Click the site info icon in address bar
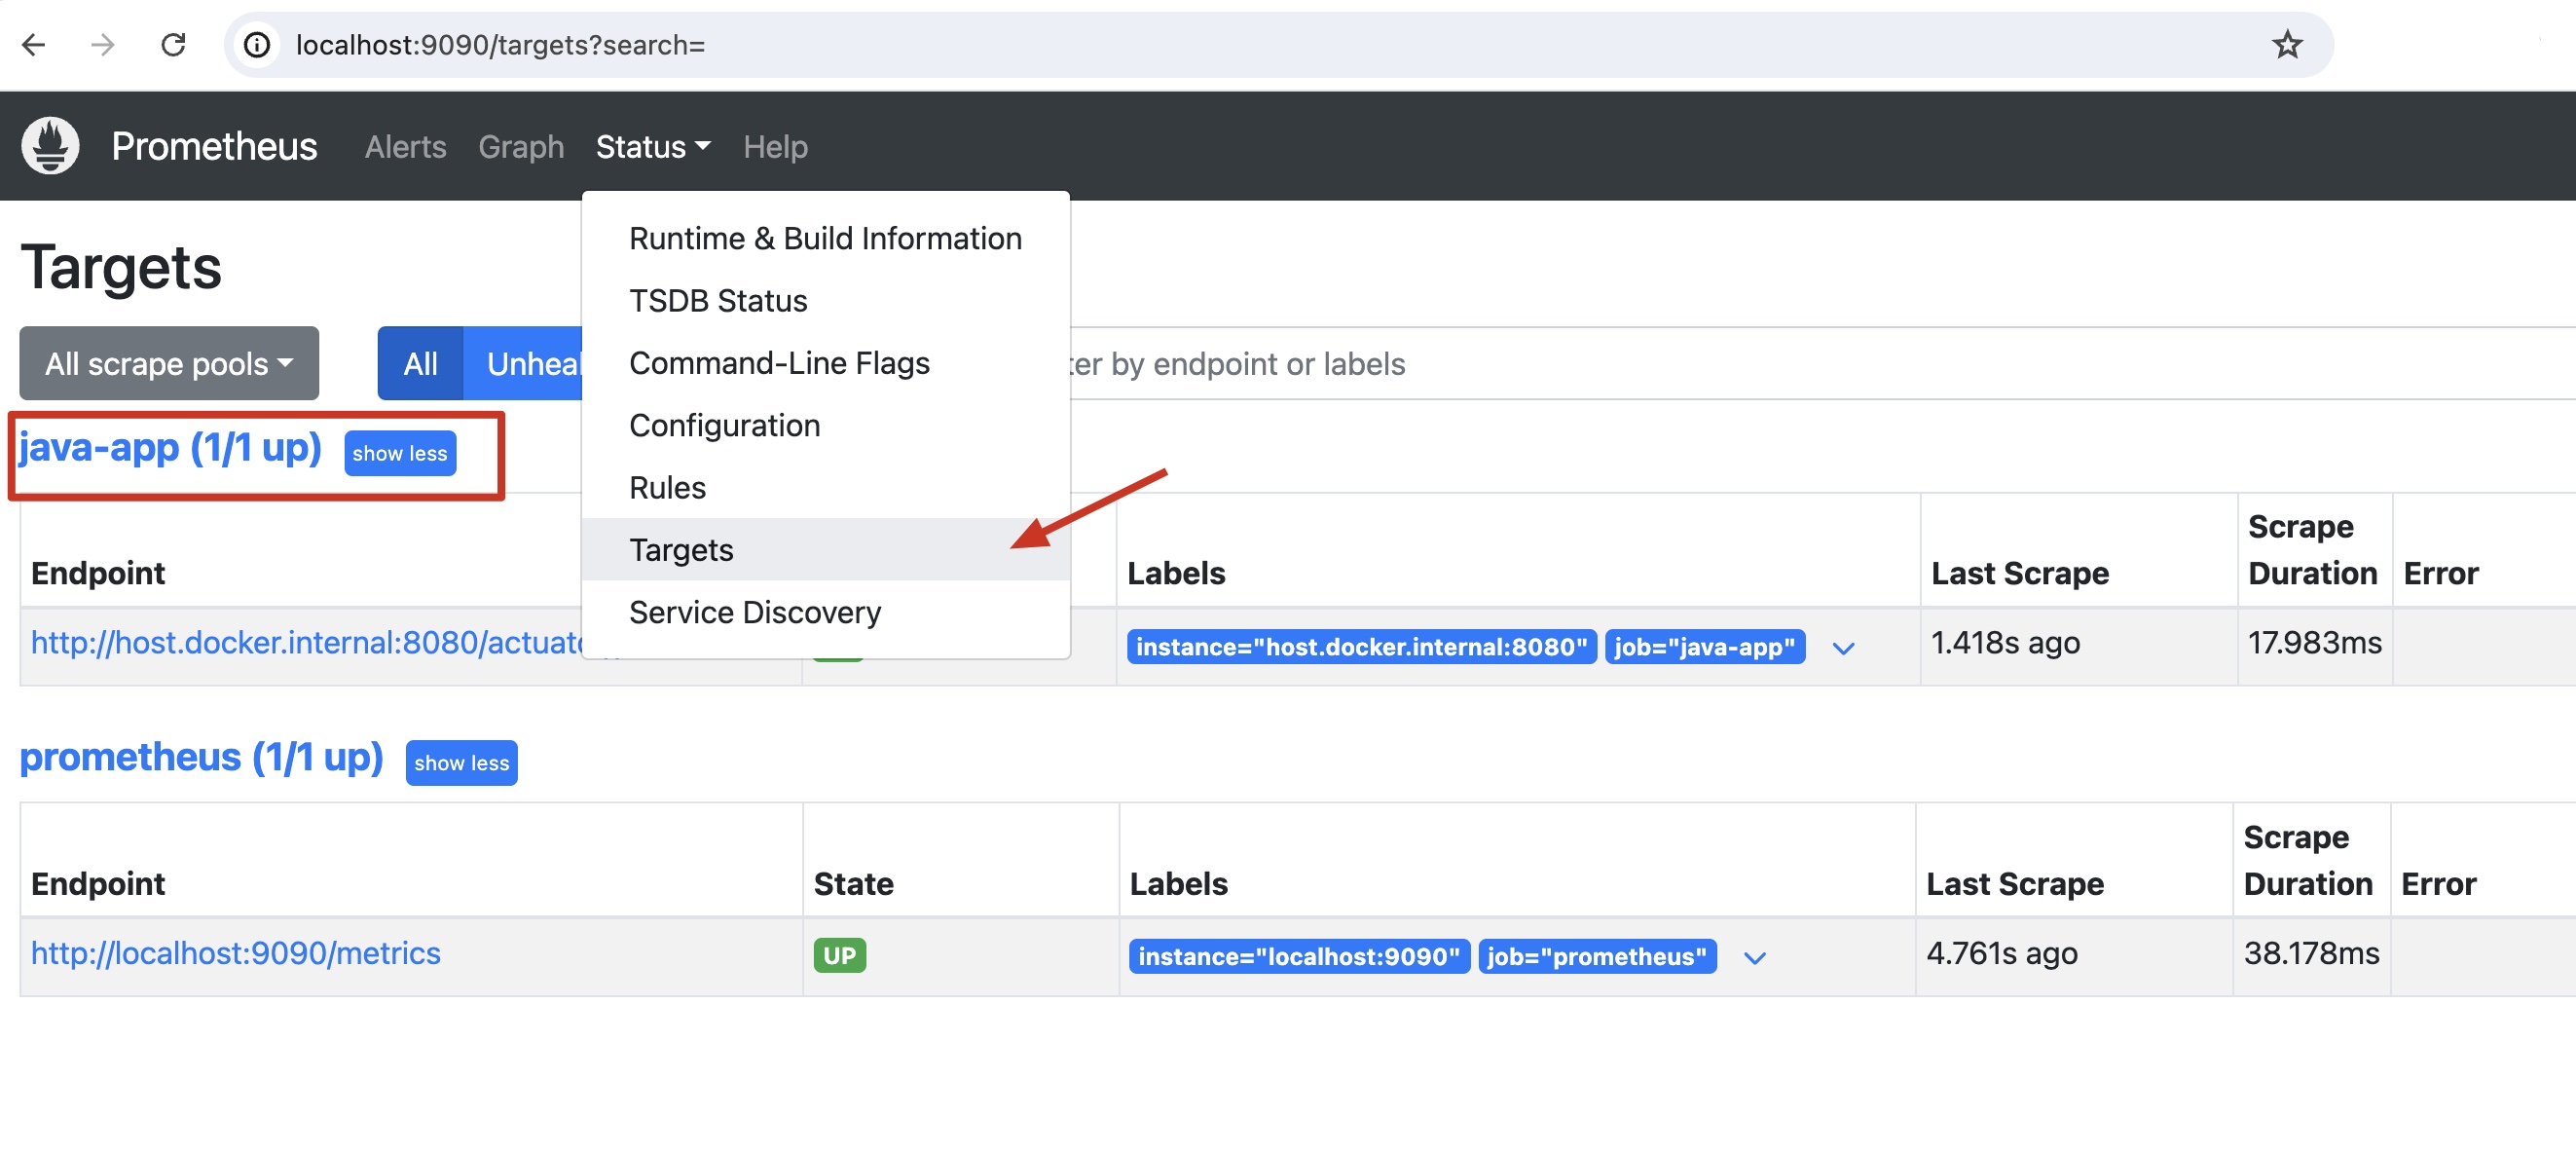Viewport: 2576px width, 1153px height. click(x=257, y=45)
